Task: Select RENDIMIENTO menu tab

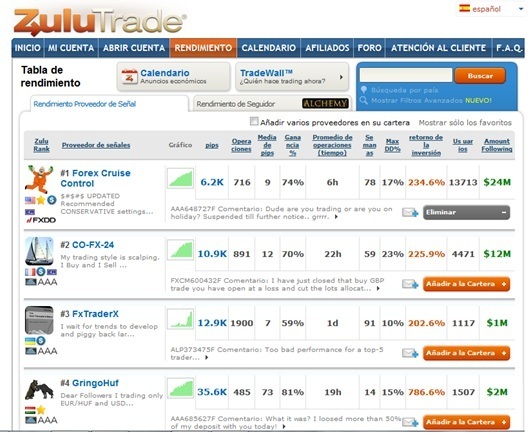Action: tap(203, 48)
